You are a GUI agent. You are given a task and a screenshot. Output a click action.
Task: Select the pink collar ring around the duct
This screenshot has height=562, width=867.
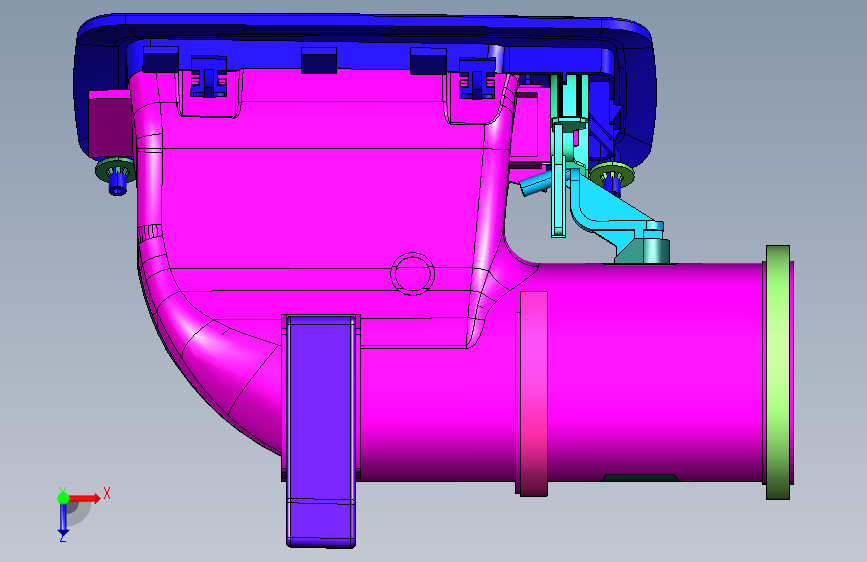coord(534,393)
